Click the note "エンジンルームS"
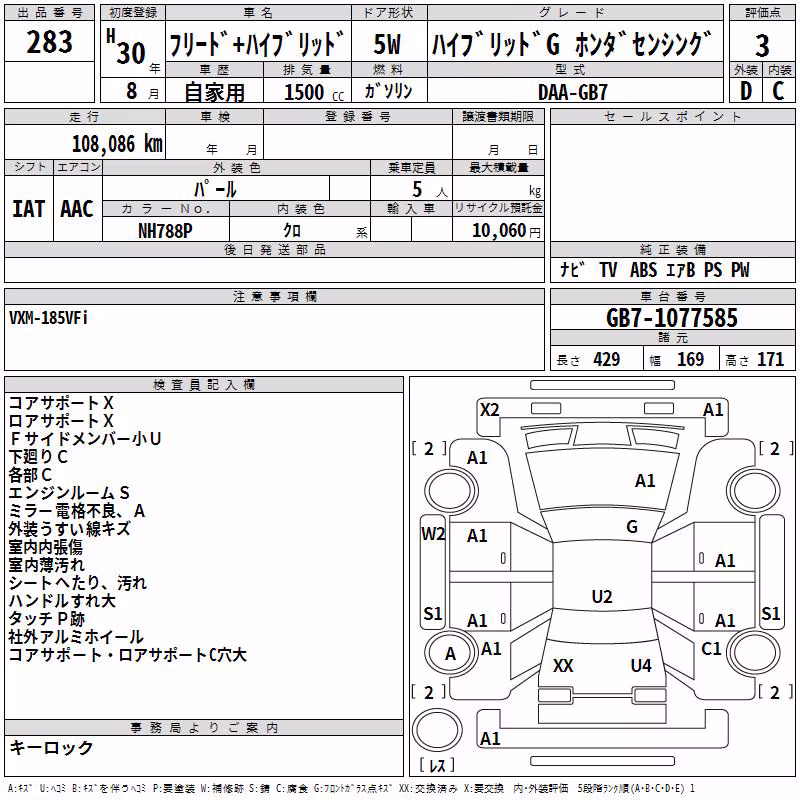This screenshot has height=800, width=800. [x=69, y=492]
